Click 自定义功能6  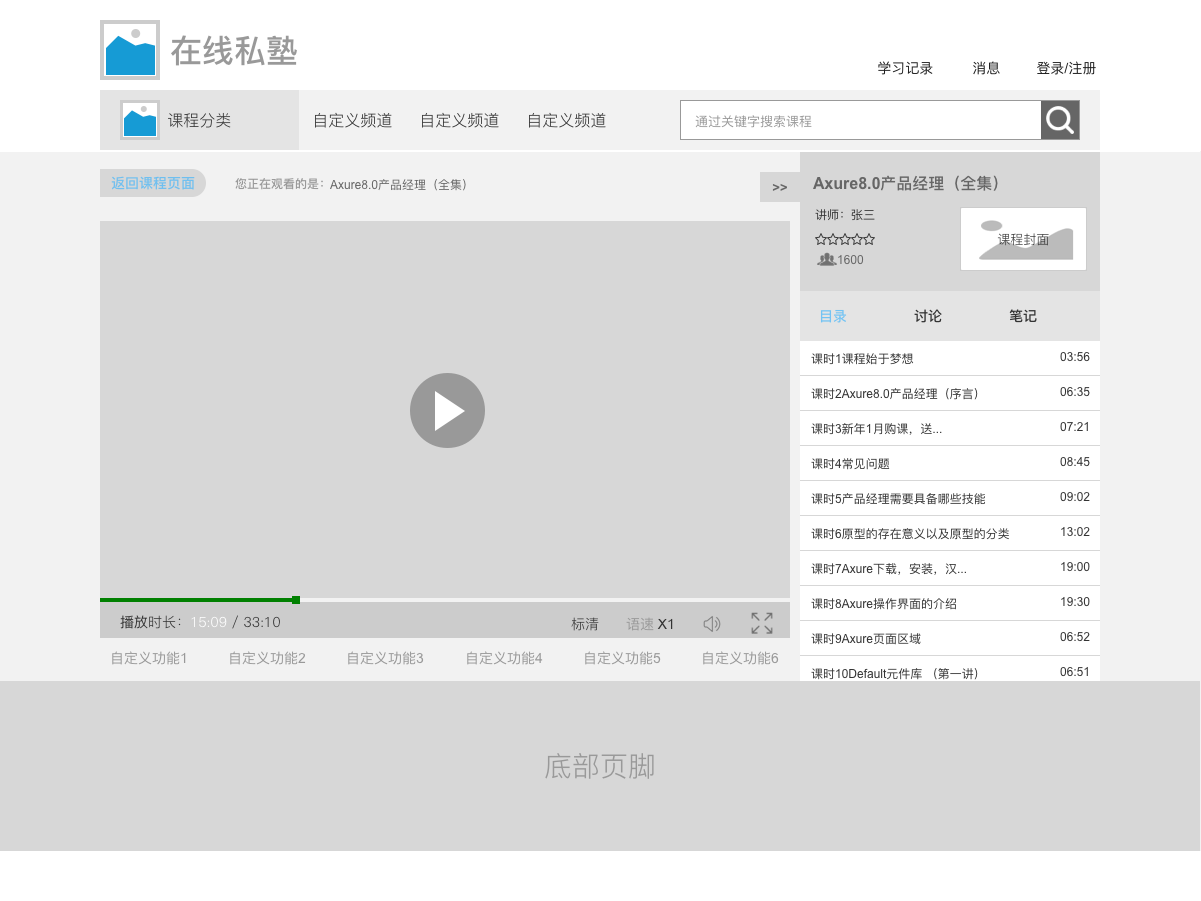point(740,658)
